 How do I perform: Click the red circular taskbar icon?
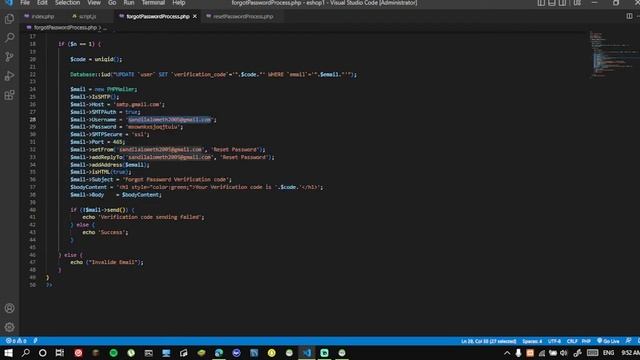[x=78, y=353]
